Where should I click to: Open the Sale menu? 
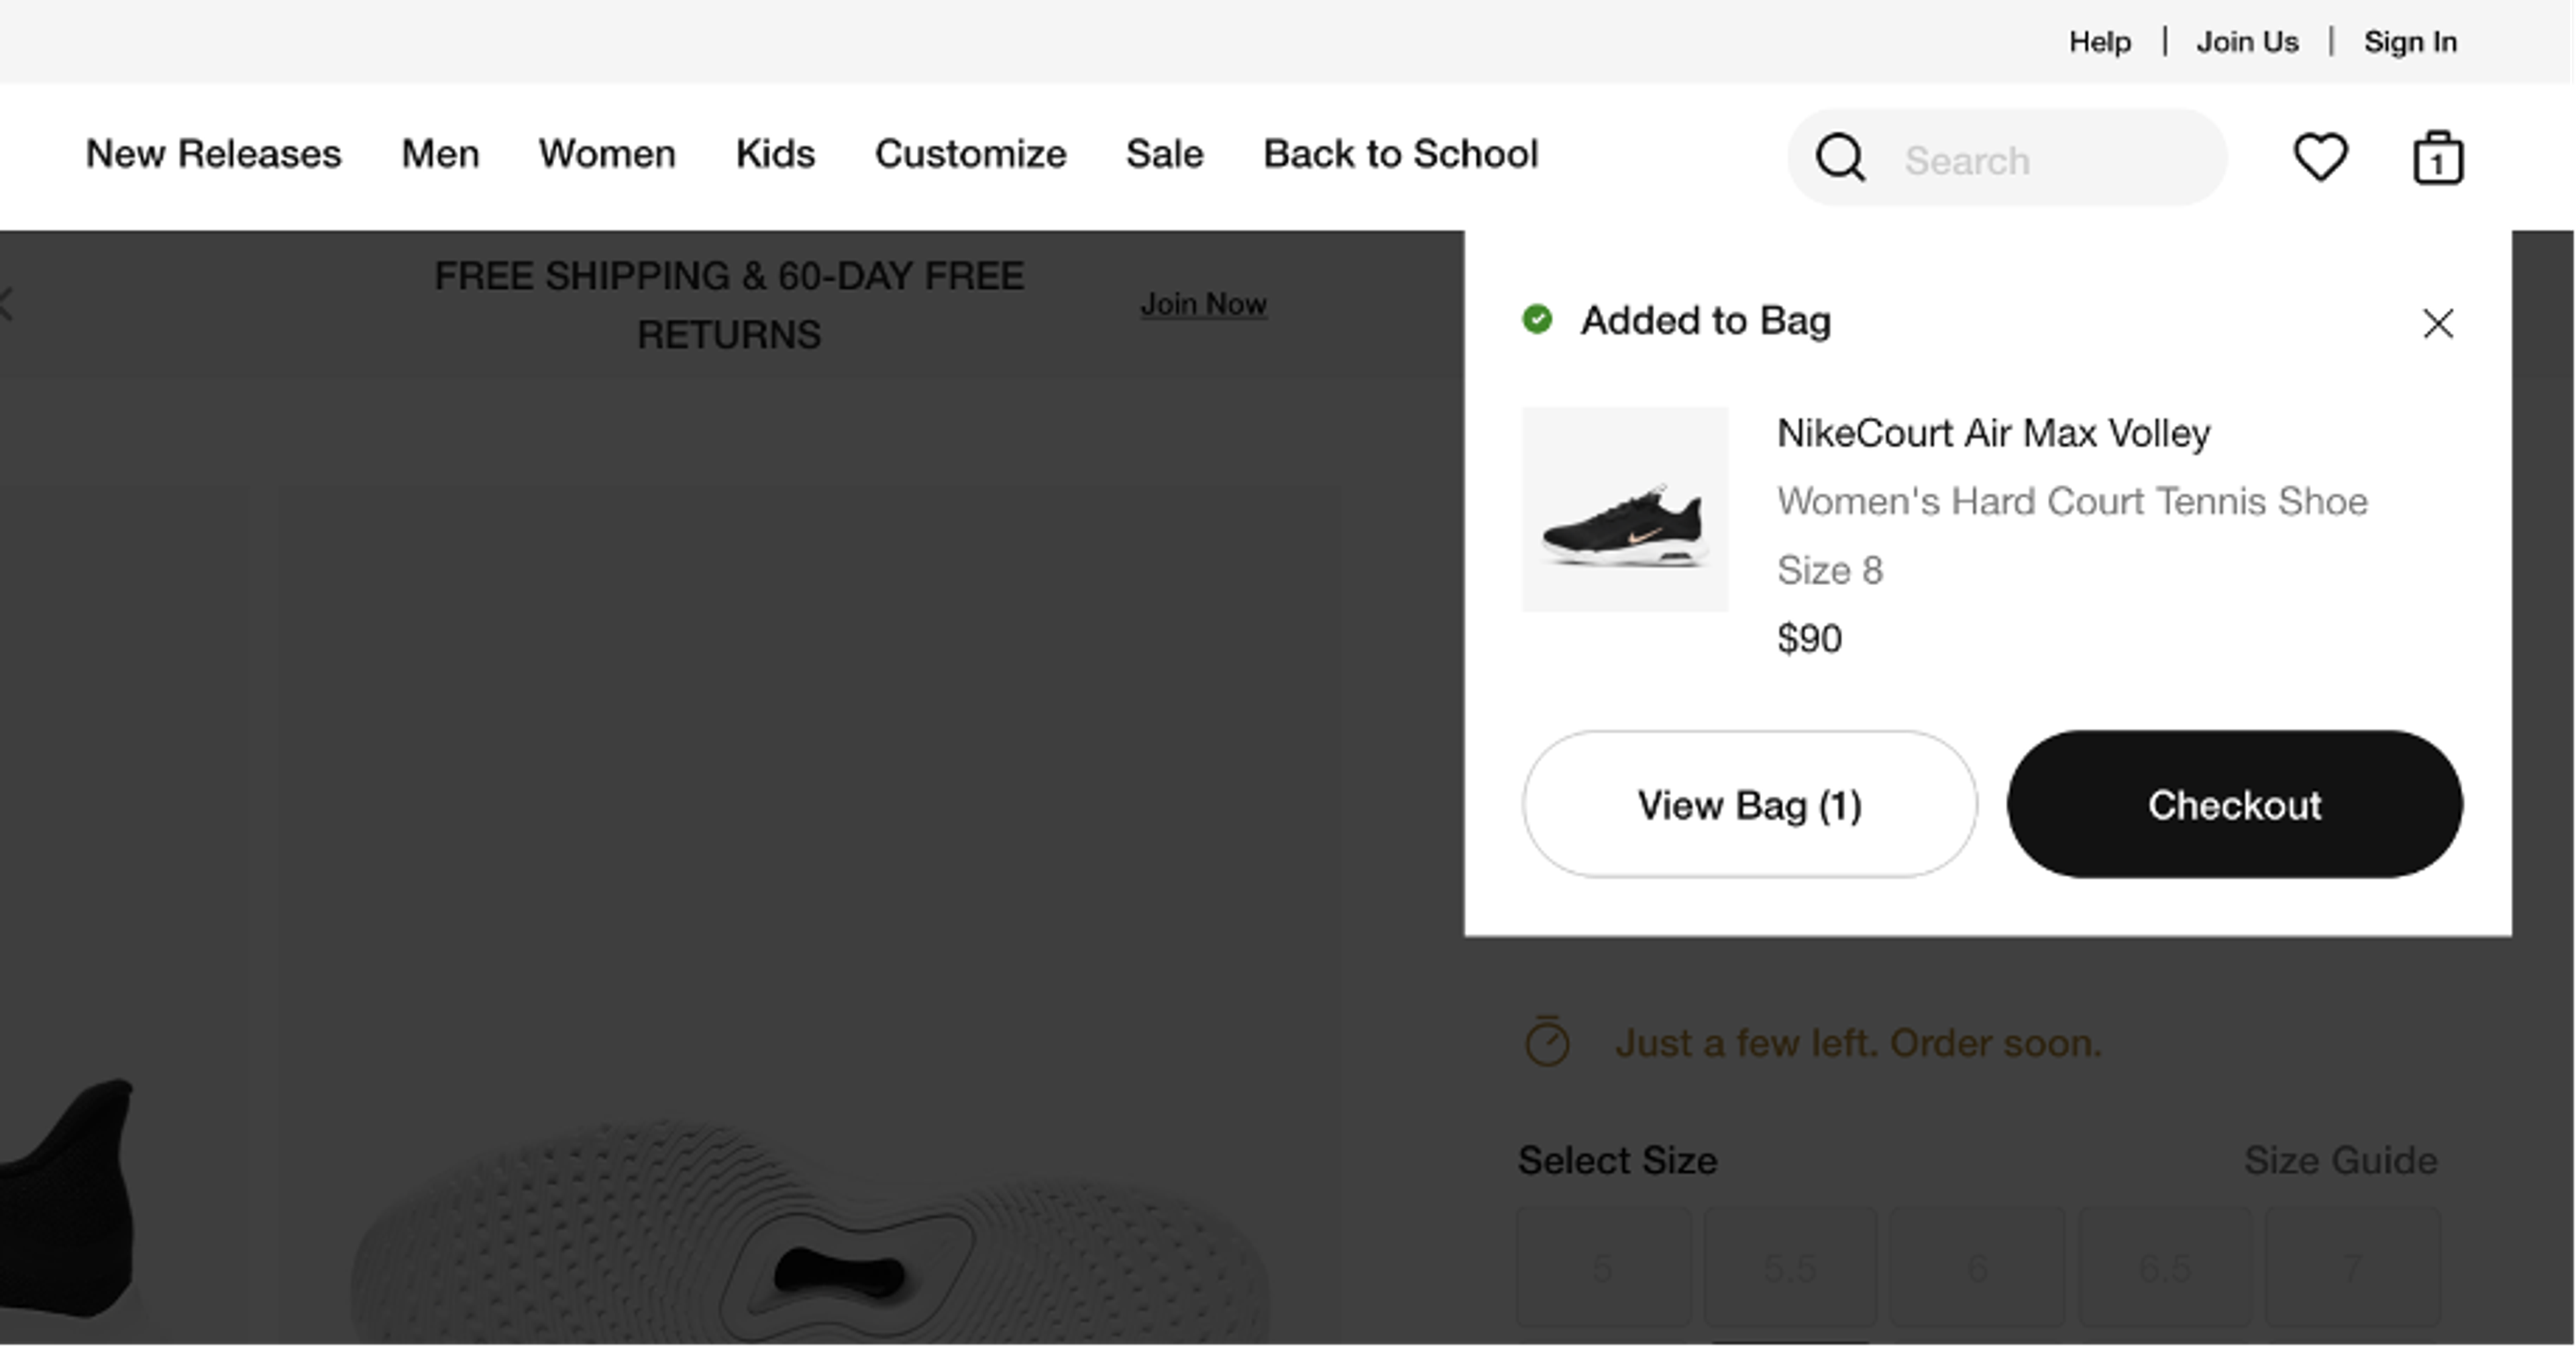pyautogui.click(x=1164, y=154)
